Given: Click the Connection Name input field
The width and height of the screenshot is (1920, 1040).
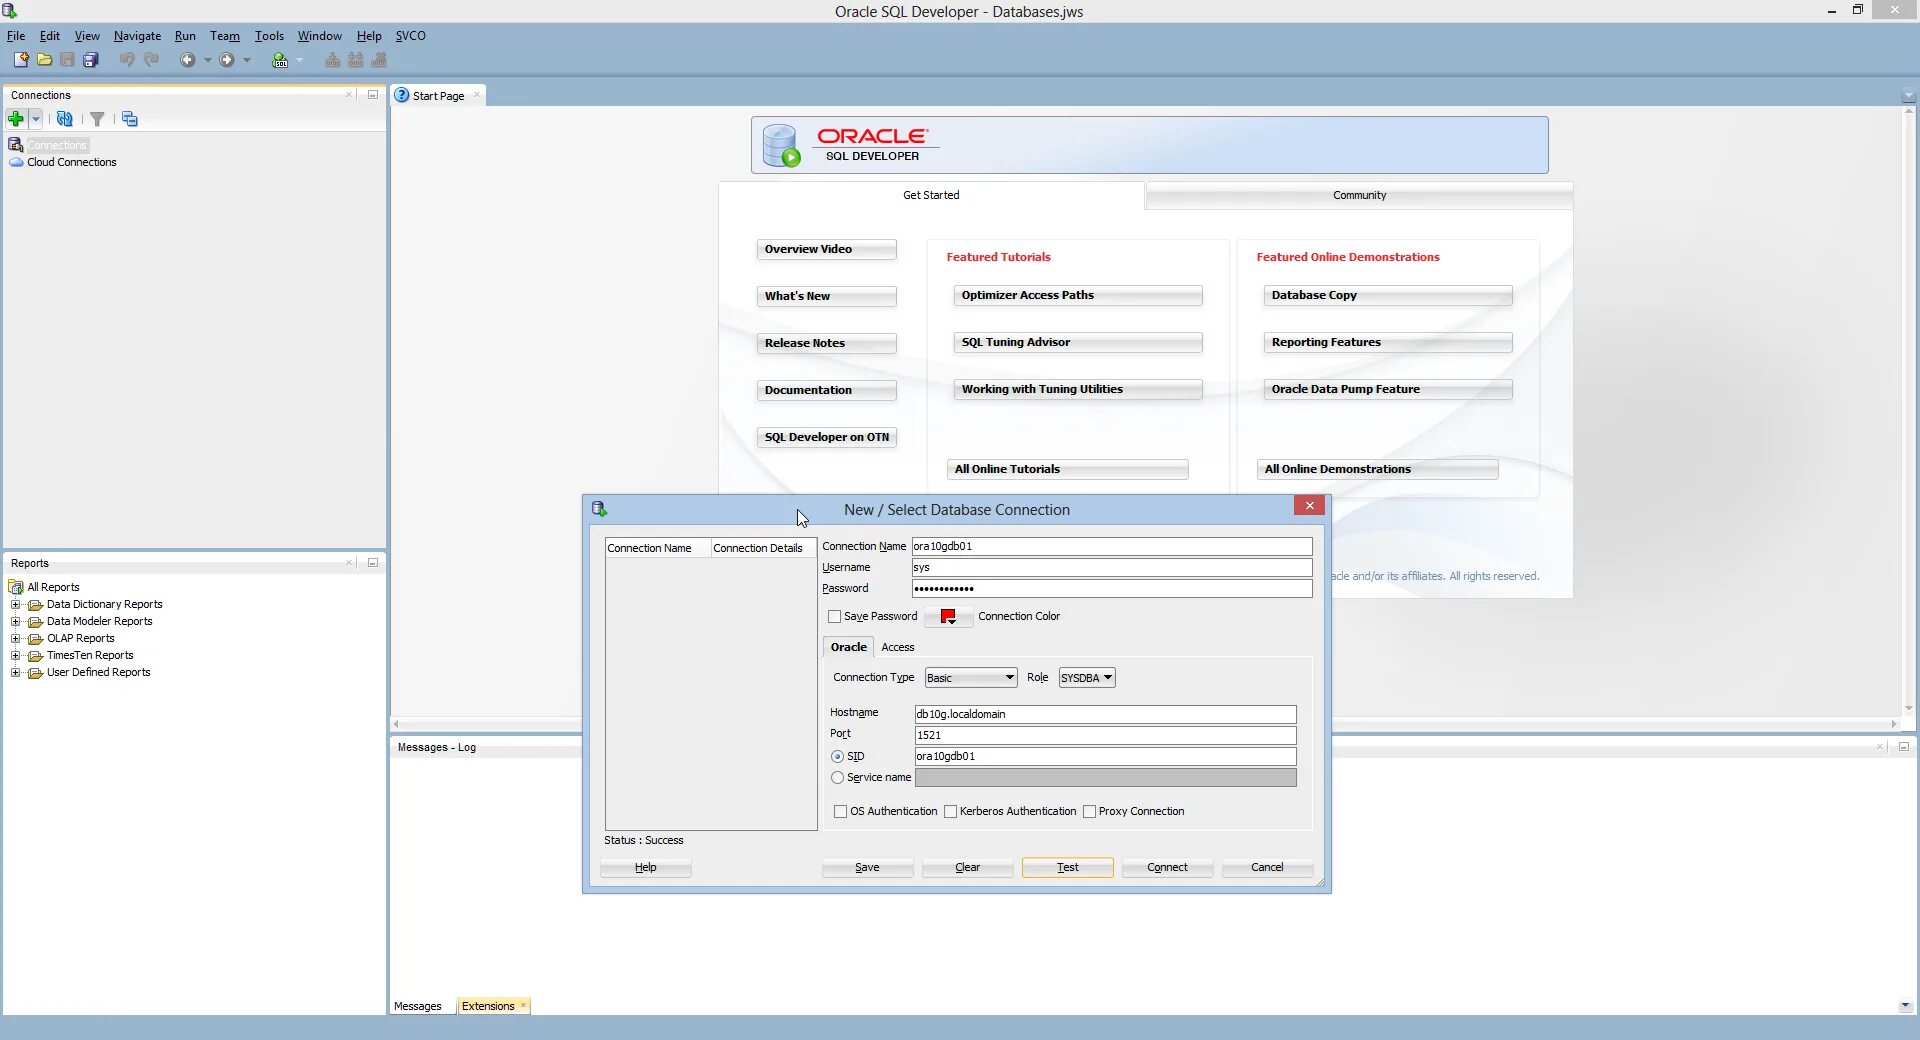Looking at the screenshot, I should (x=1112, y=547).
